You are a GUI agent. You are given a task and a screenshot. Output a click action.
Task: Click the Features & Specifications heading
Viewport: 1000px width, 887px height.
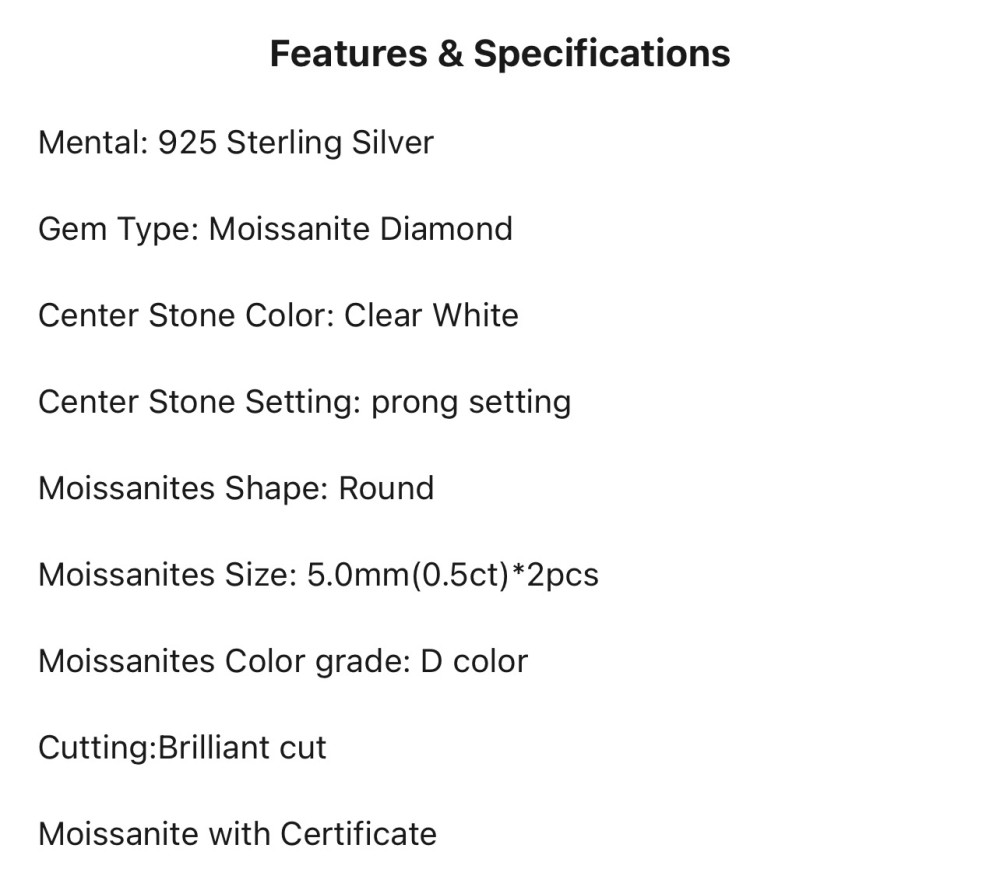[x=500, y=54]
